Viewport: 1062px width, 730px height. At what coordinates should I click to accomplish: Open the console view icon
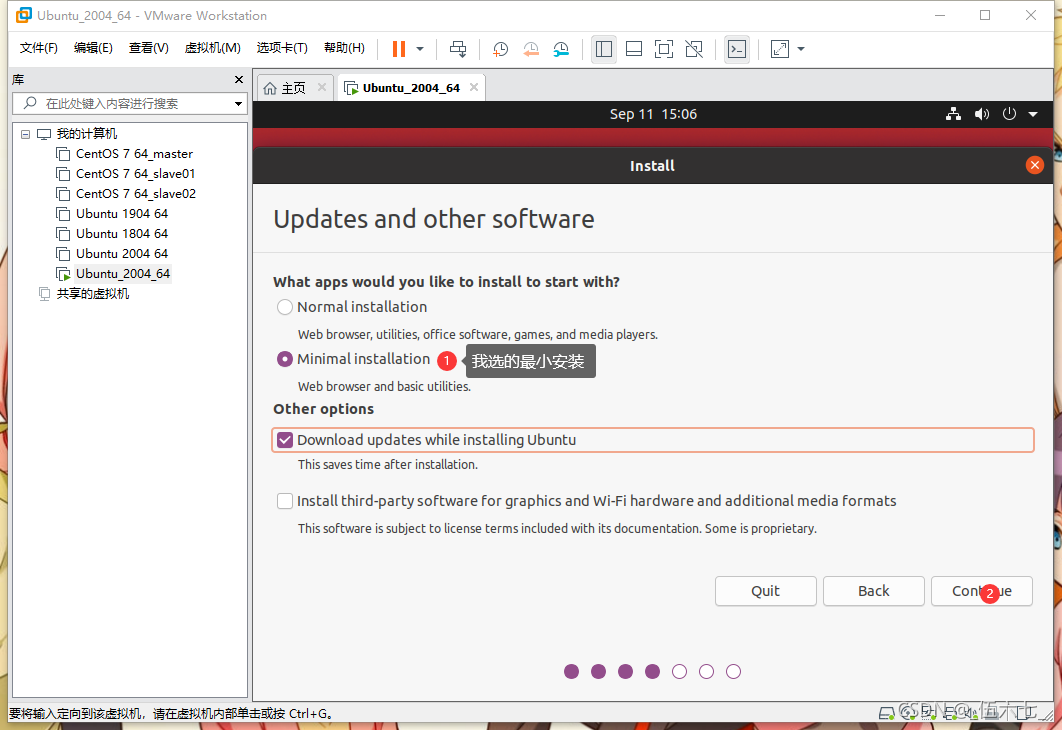click(x=736, y=49)
